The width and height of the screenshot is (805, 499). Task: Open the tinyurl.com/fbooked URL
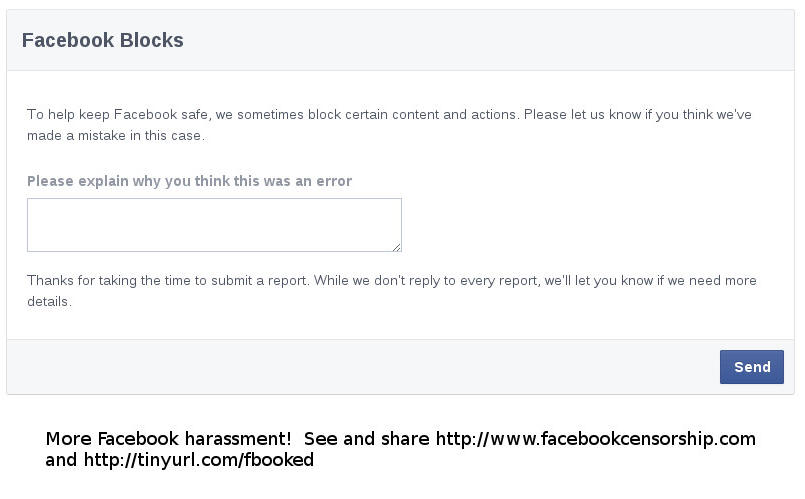199,459
